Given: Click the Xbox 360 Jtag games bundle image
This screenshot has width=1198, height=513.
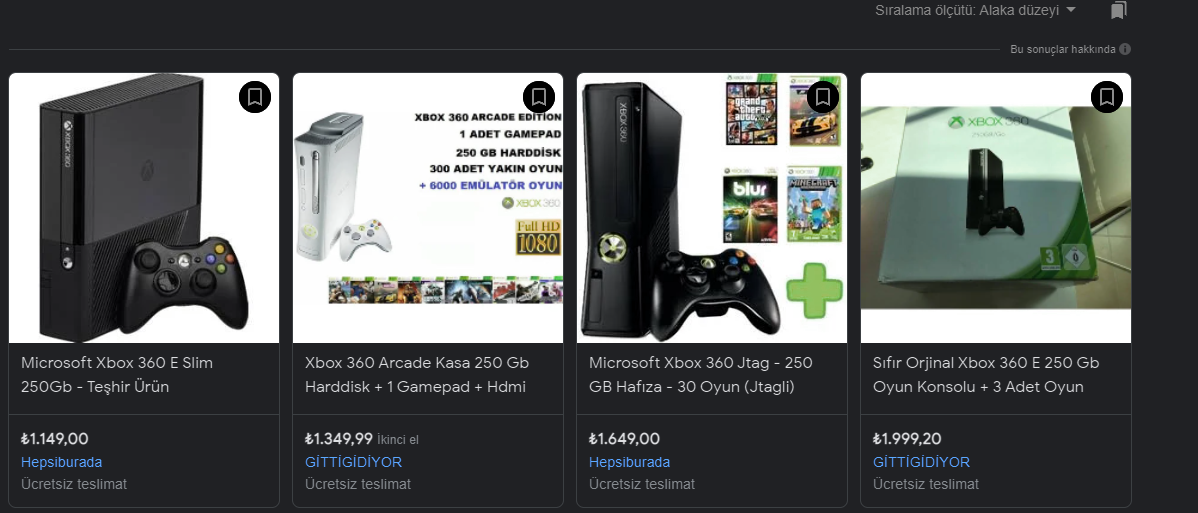Looking at the screenshot, I should (712, 208).
